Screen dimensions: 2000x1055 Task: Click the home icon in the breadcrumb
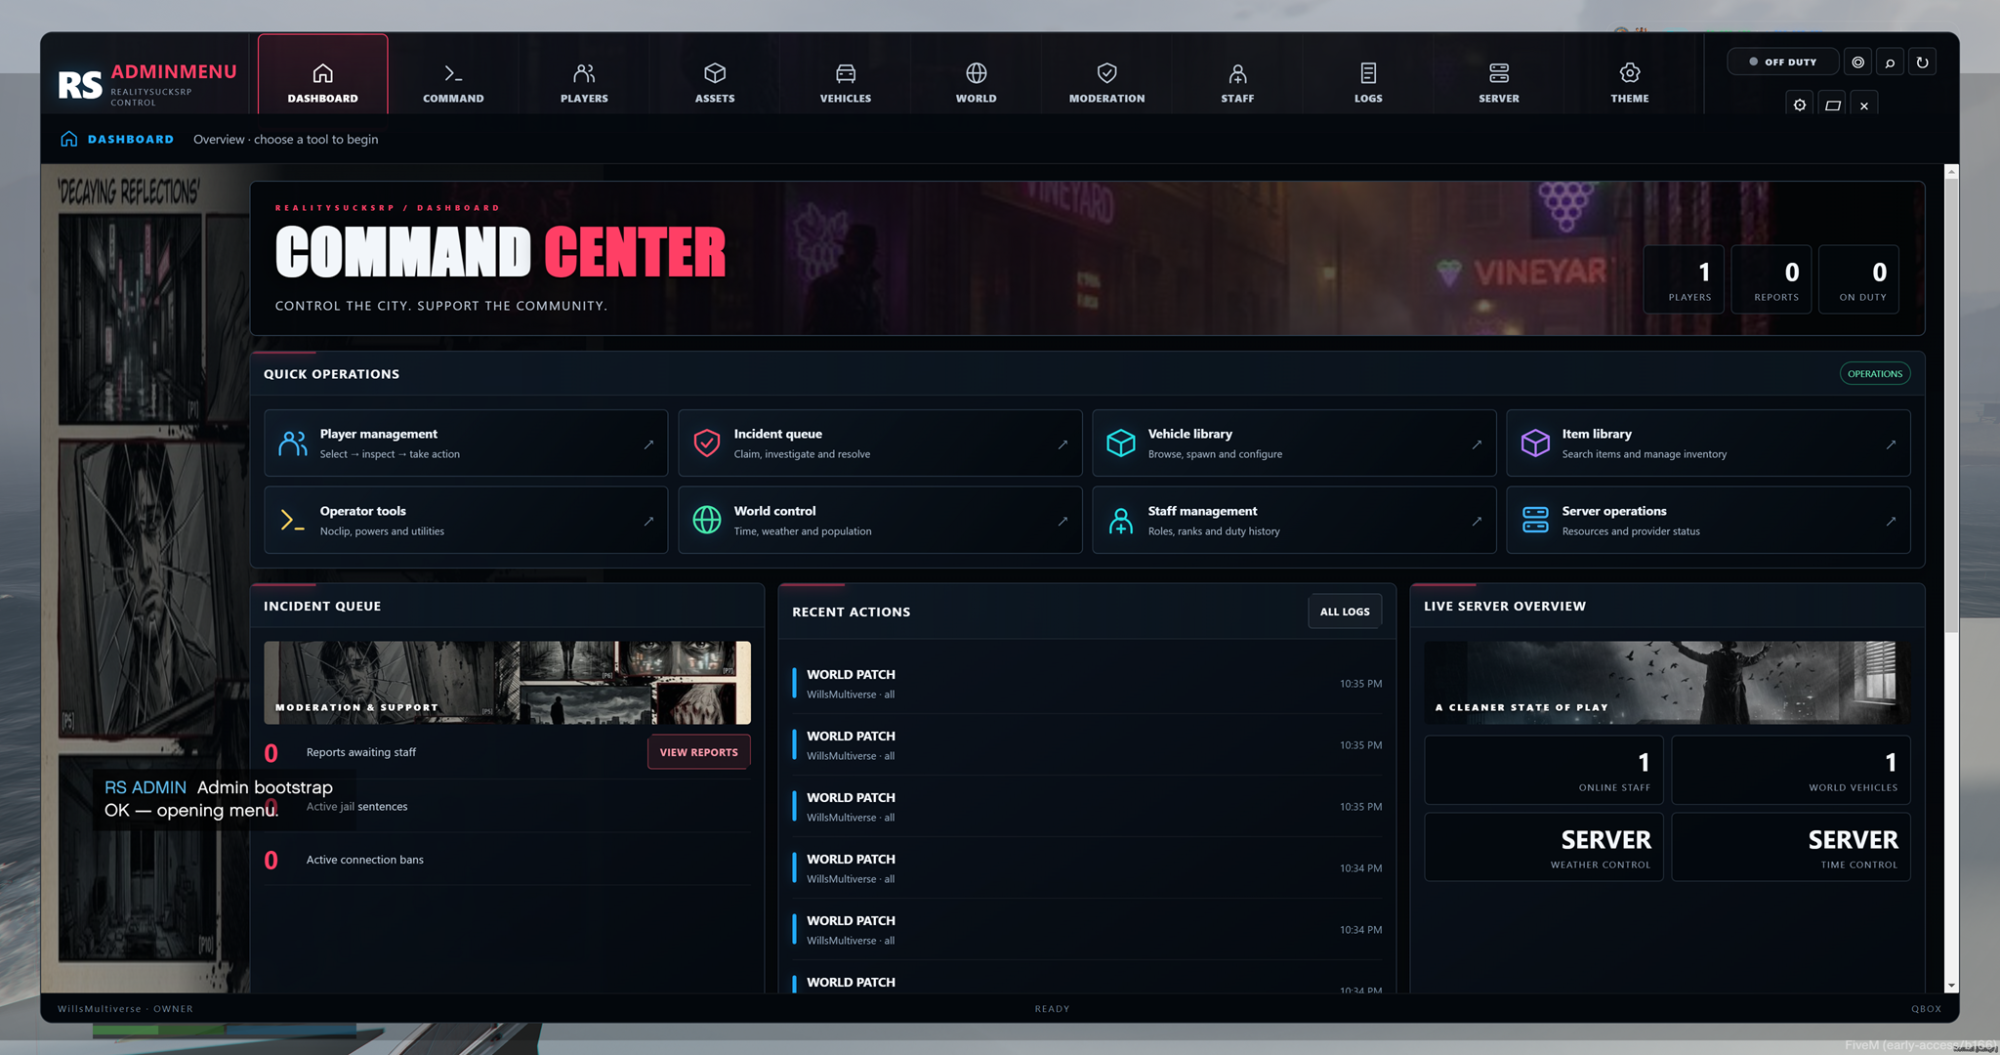coord(69,139)
